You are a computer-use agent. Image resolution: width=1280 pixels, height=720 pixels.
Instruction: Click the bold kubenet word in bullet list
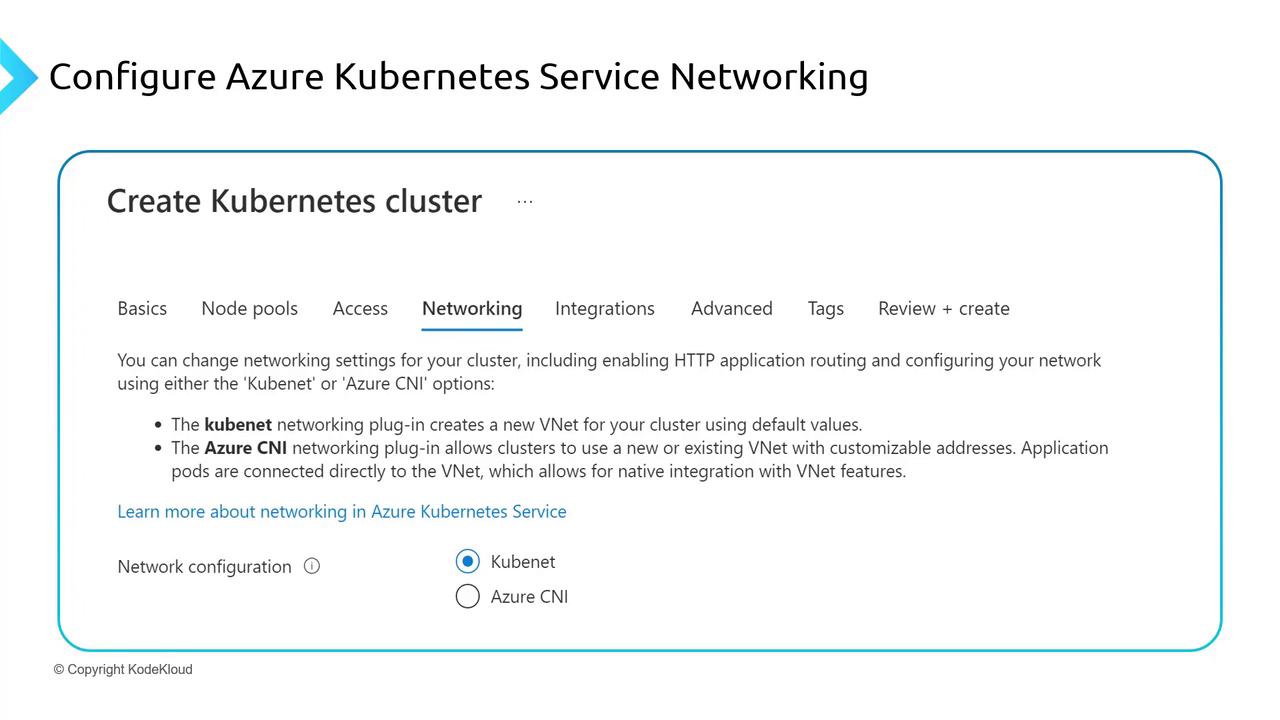(238, 424)
